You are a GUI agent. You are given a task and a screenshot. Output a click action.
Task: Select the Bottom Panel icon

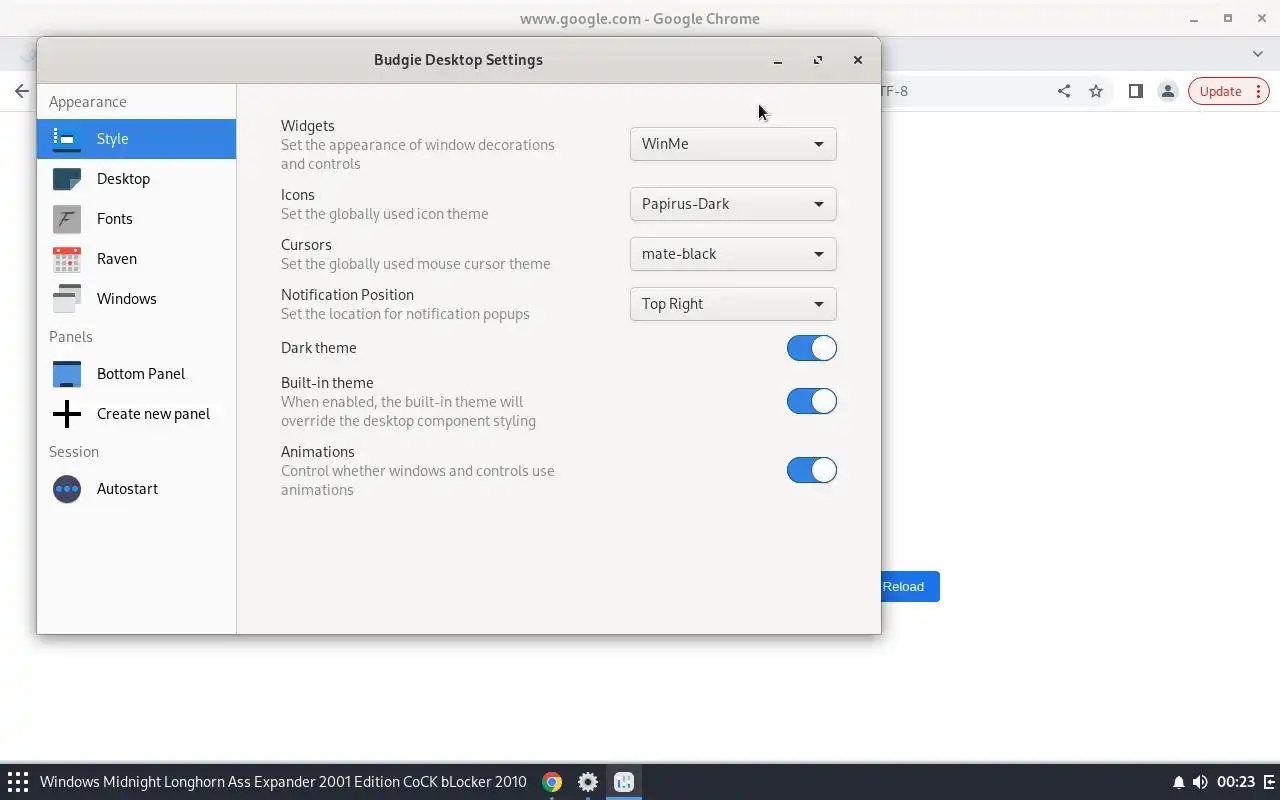pos(66,374)
